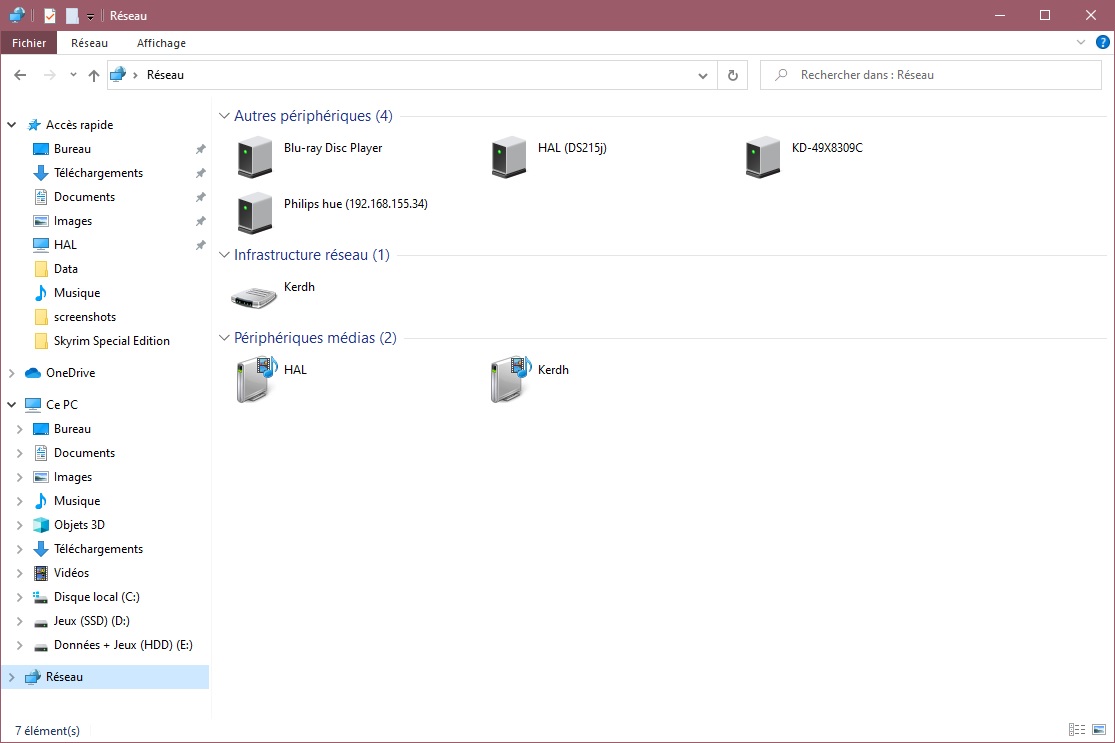The width and height of the screenshot is (1115, 743).
Task: Expand the OneDrive tree node
Action: click(11, 373)
